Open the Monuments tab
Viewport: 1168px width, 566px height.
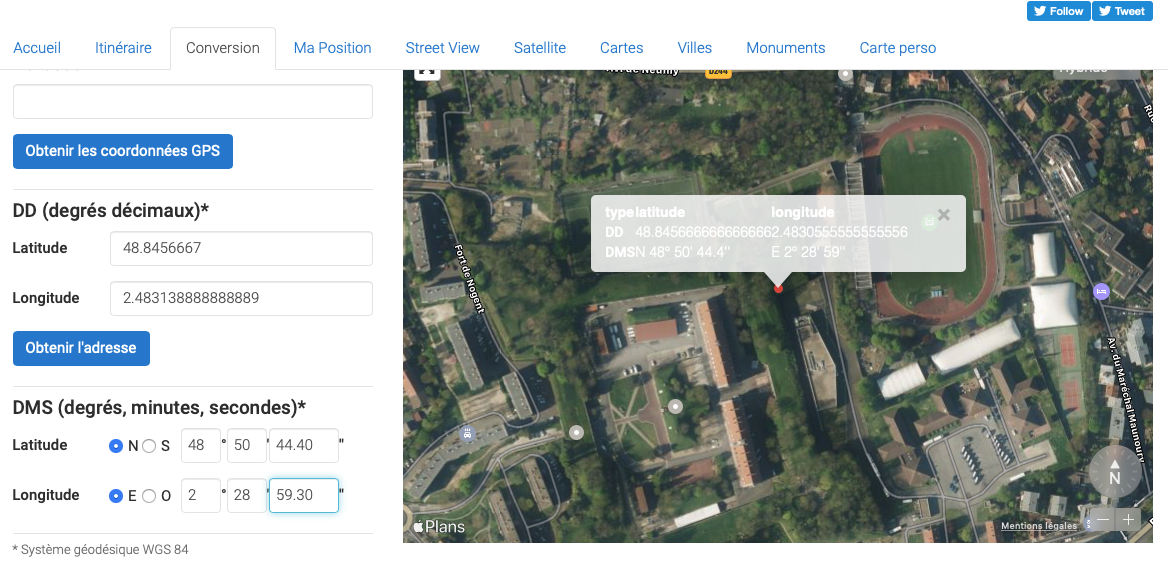tap(786, 48)
